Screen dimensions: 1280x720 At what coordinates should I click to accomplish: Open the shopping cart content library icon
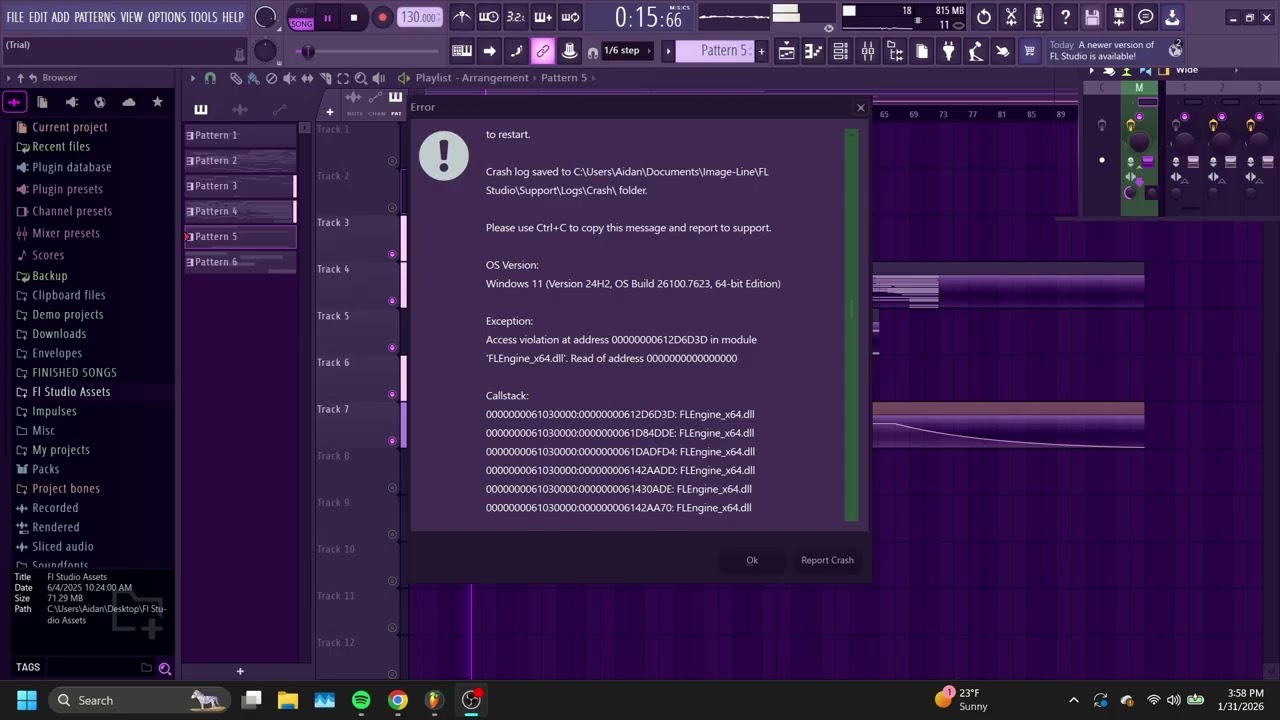click(1029, 51)
